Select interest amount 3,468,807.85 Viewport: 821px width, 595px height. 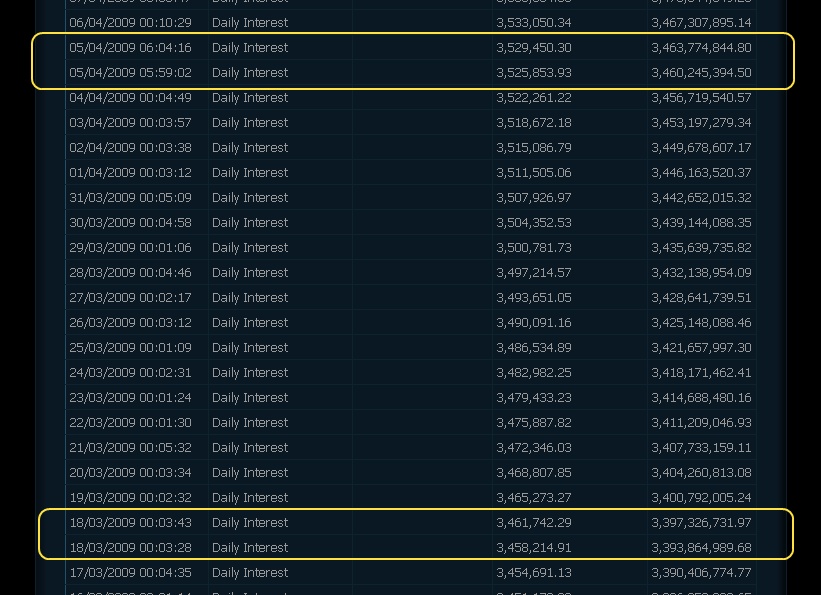point(534,473)
